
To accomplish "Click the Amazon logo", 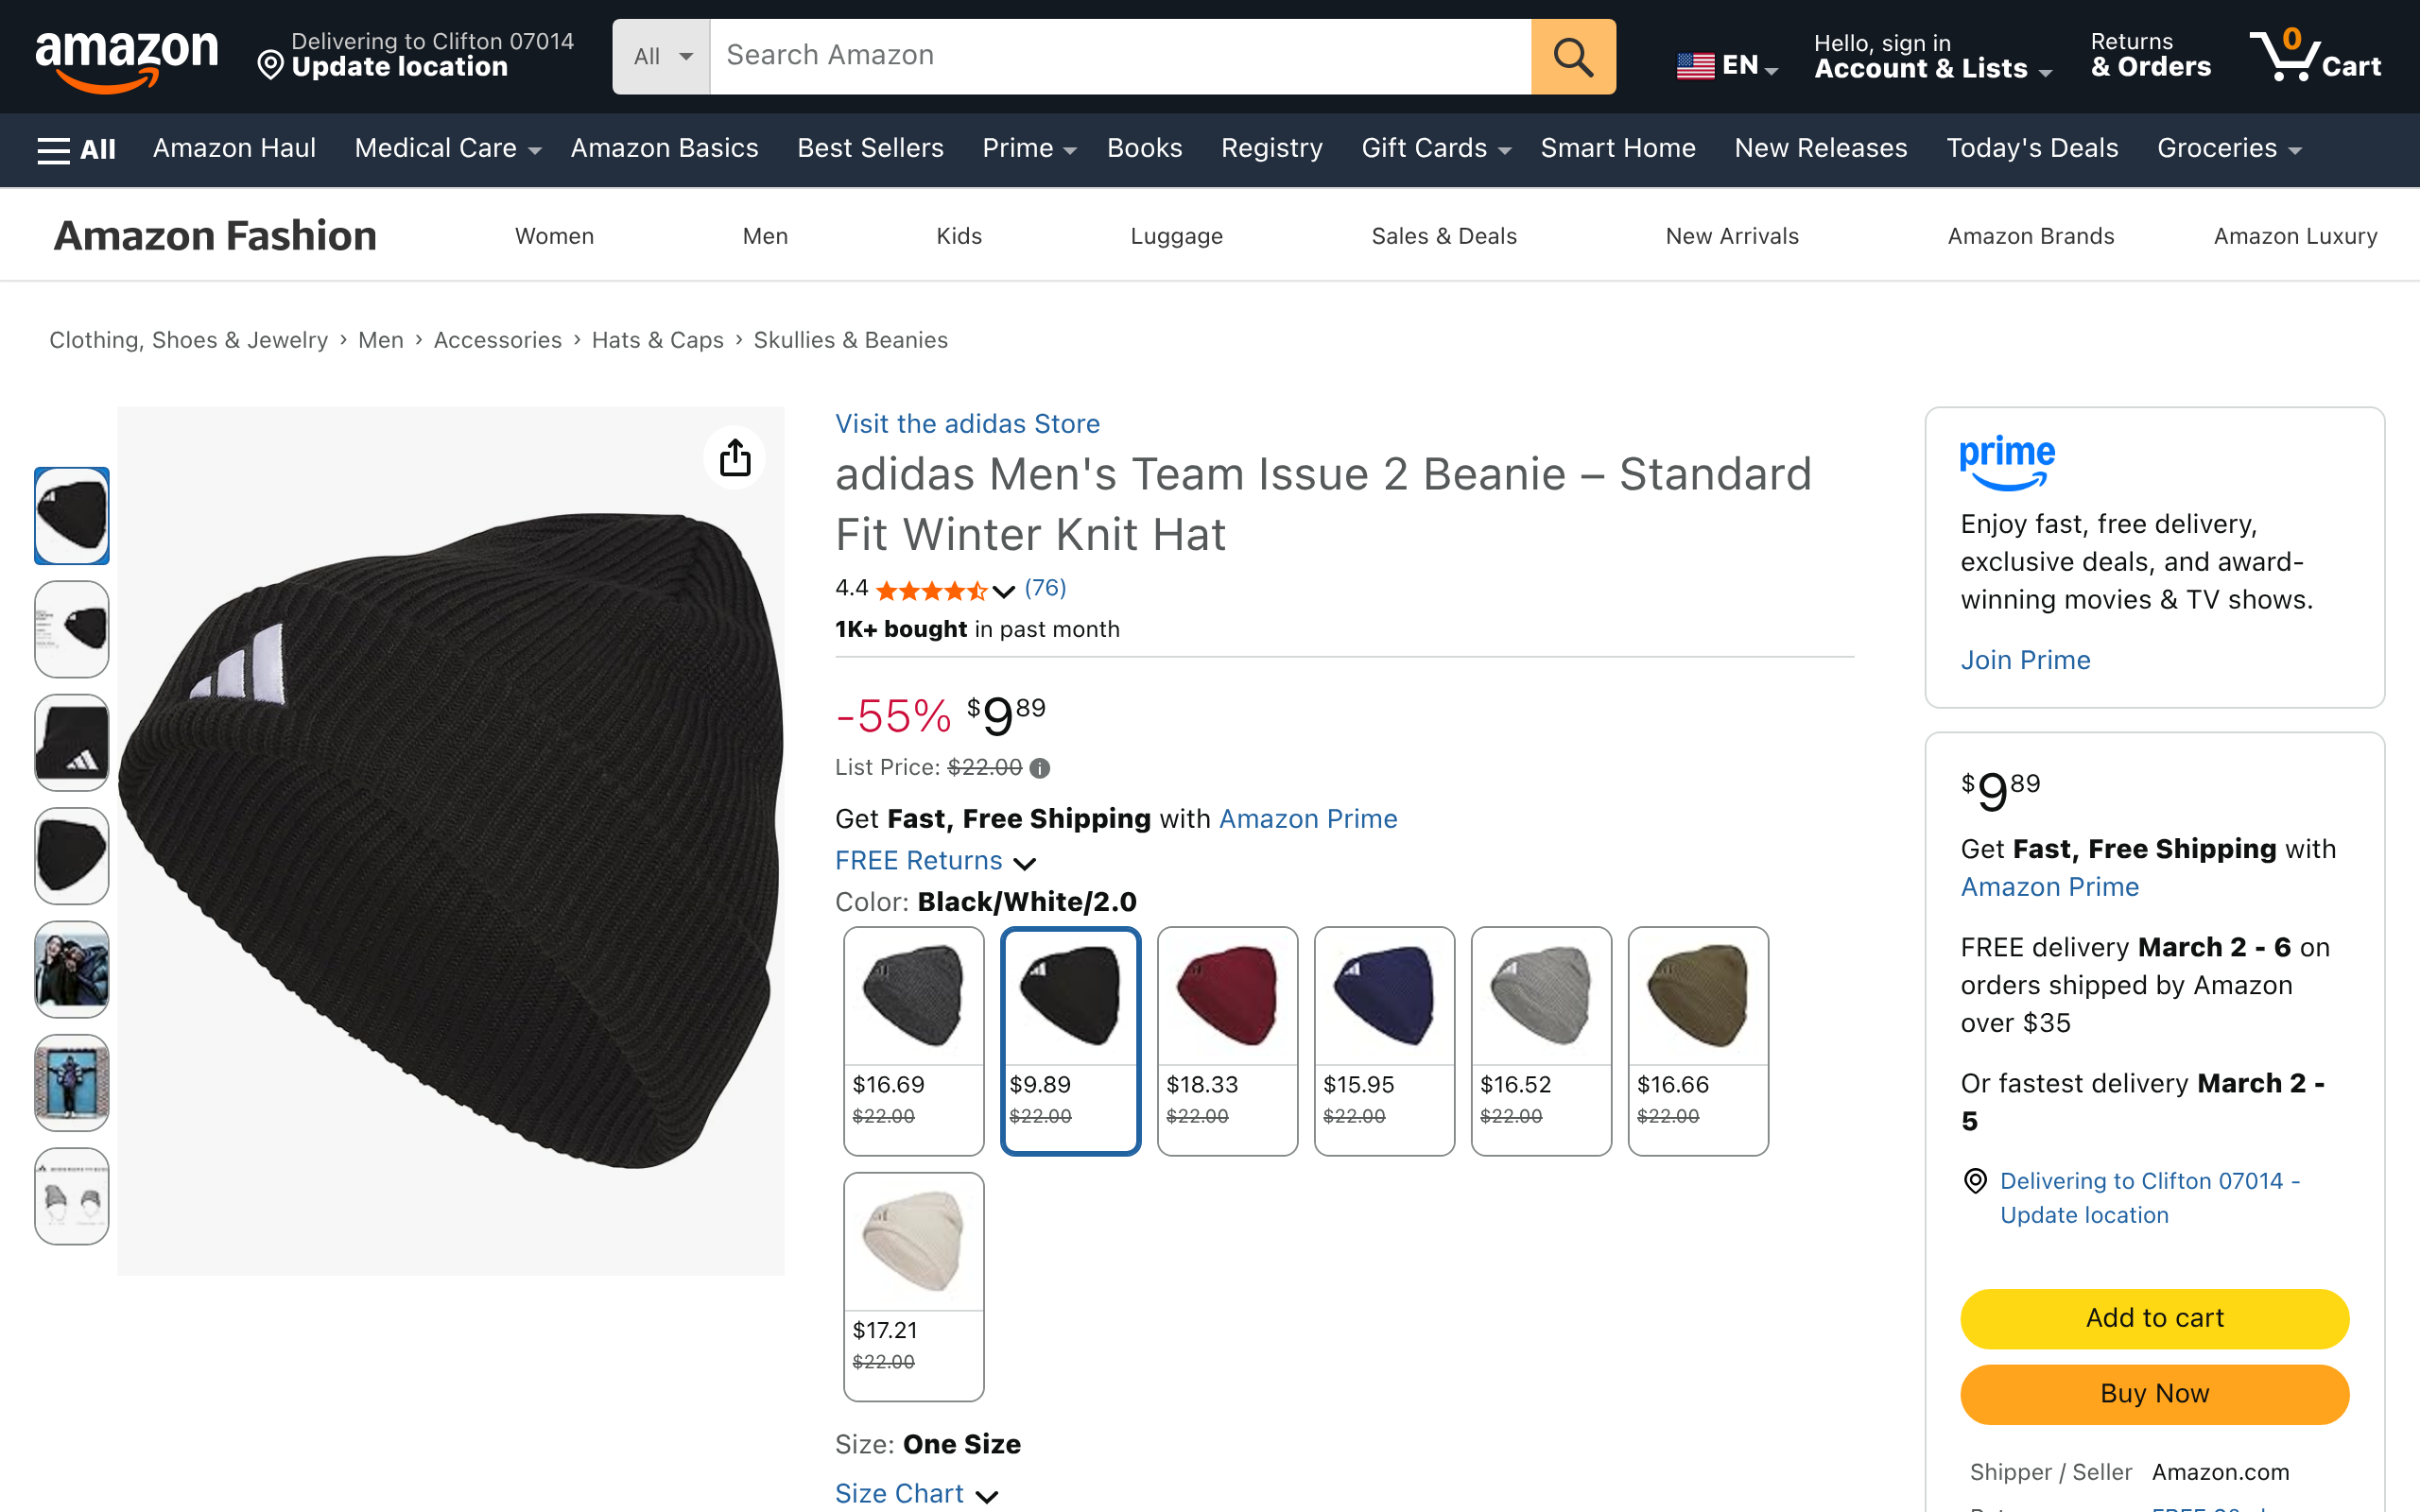I will 126,57.
